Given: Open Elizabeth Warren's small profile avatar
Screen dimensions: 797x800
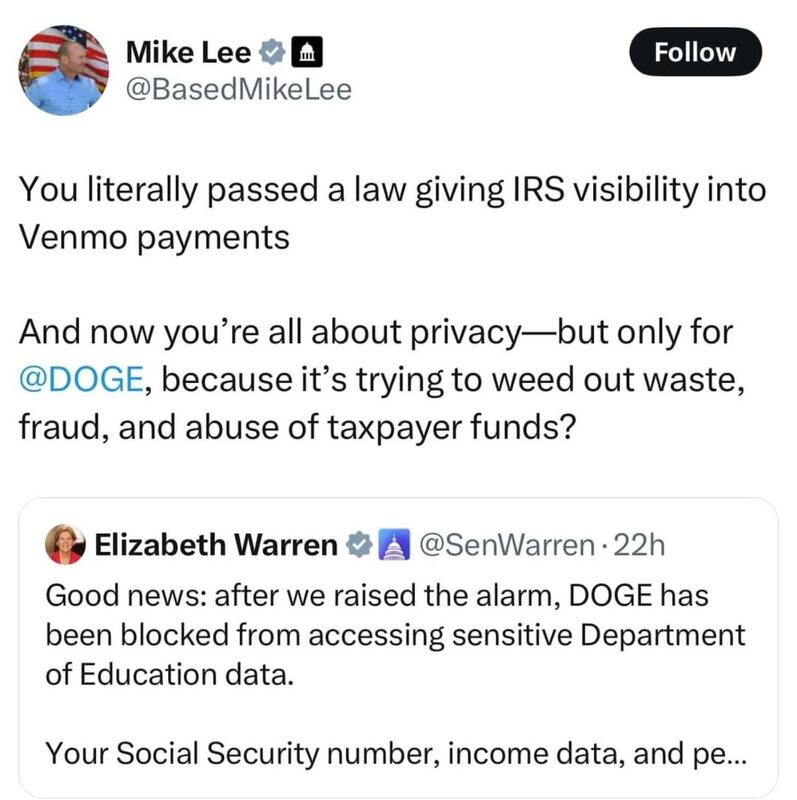Looking at the screenshot, I should [x=66, y=545].
